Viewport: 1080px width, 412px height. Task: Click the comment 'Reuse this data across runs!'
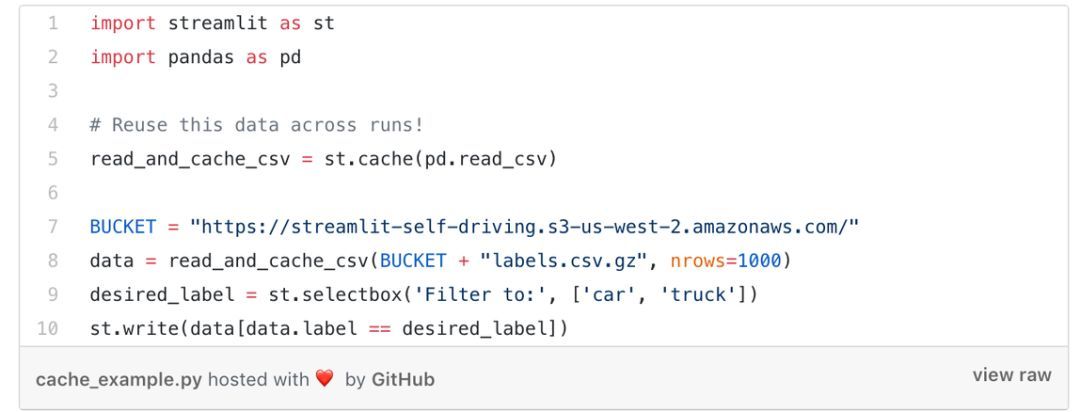[x=256, y=125]
